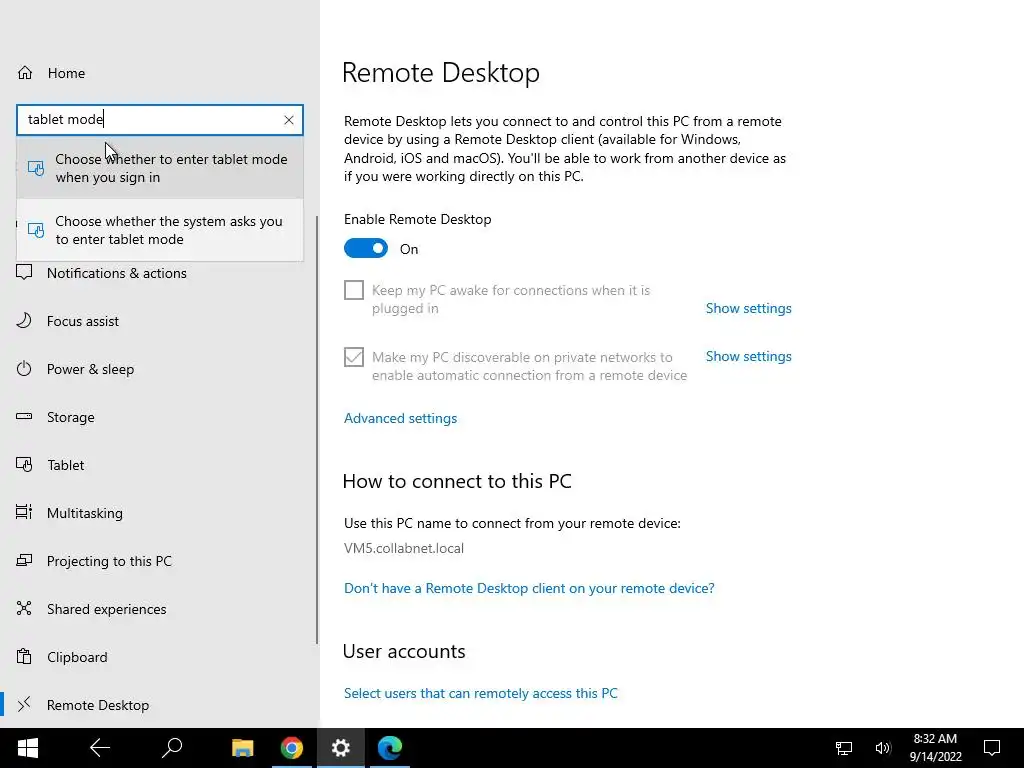Click the Notifications & actions icon

click(24, 272)
